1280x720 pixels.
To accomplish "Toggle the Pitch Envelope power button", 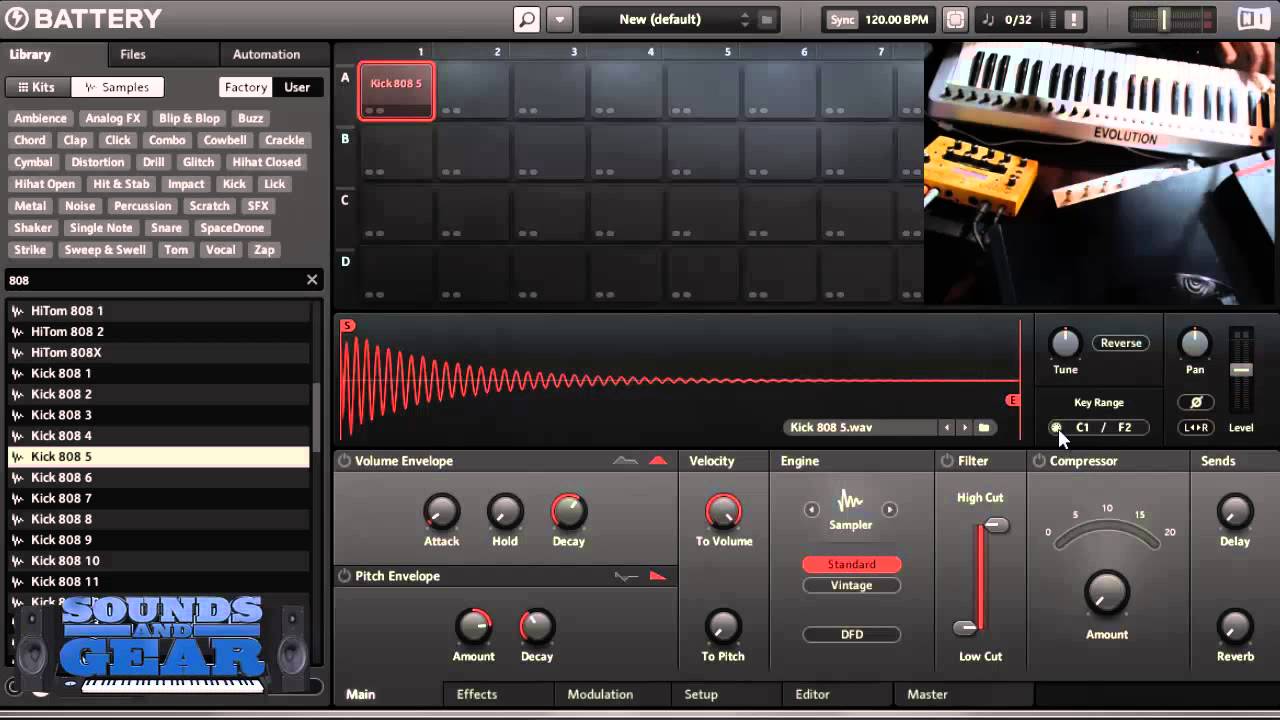I will pos(344,576).
